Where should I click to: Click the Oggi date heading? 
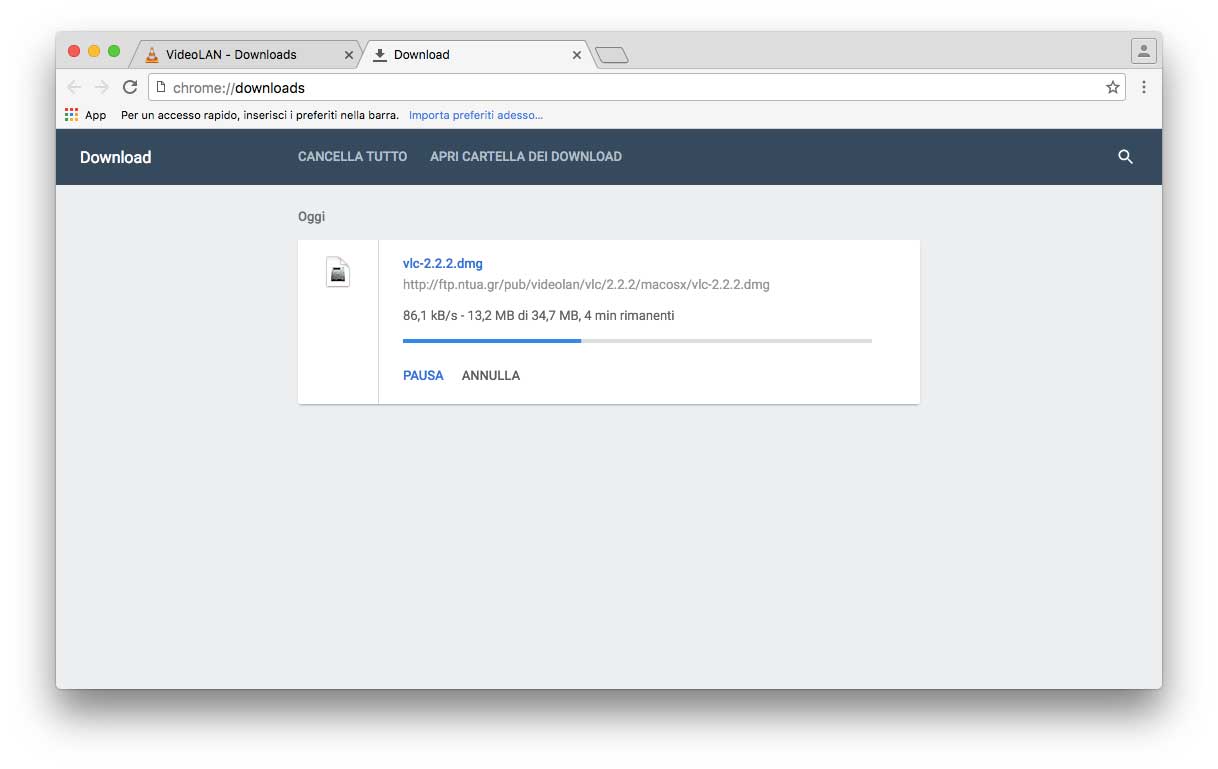tap(311, 217)
